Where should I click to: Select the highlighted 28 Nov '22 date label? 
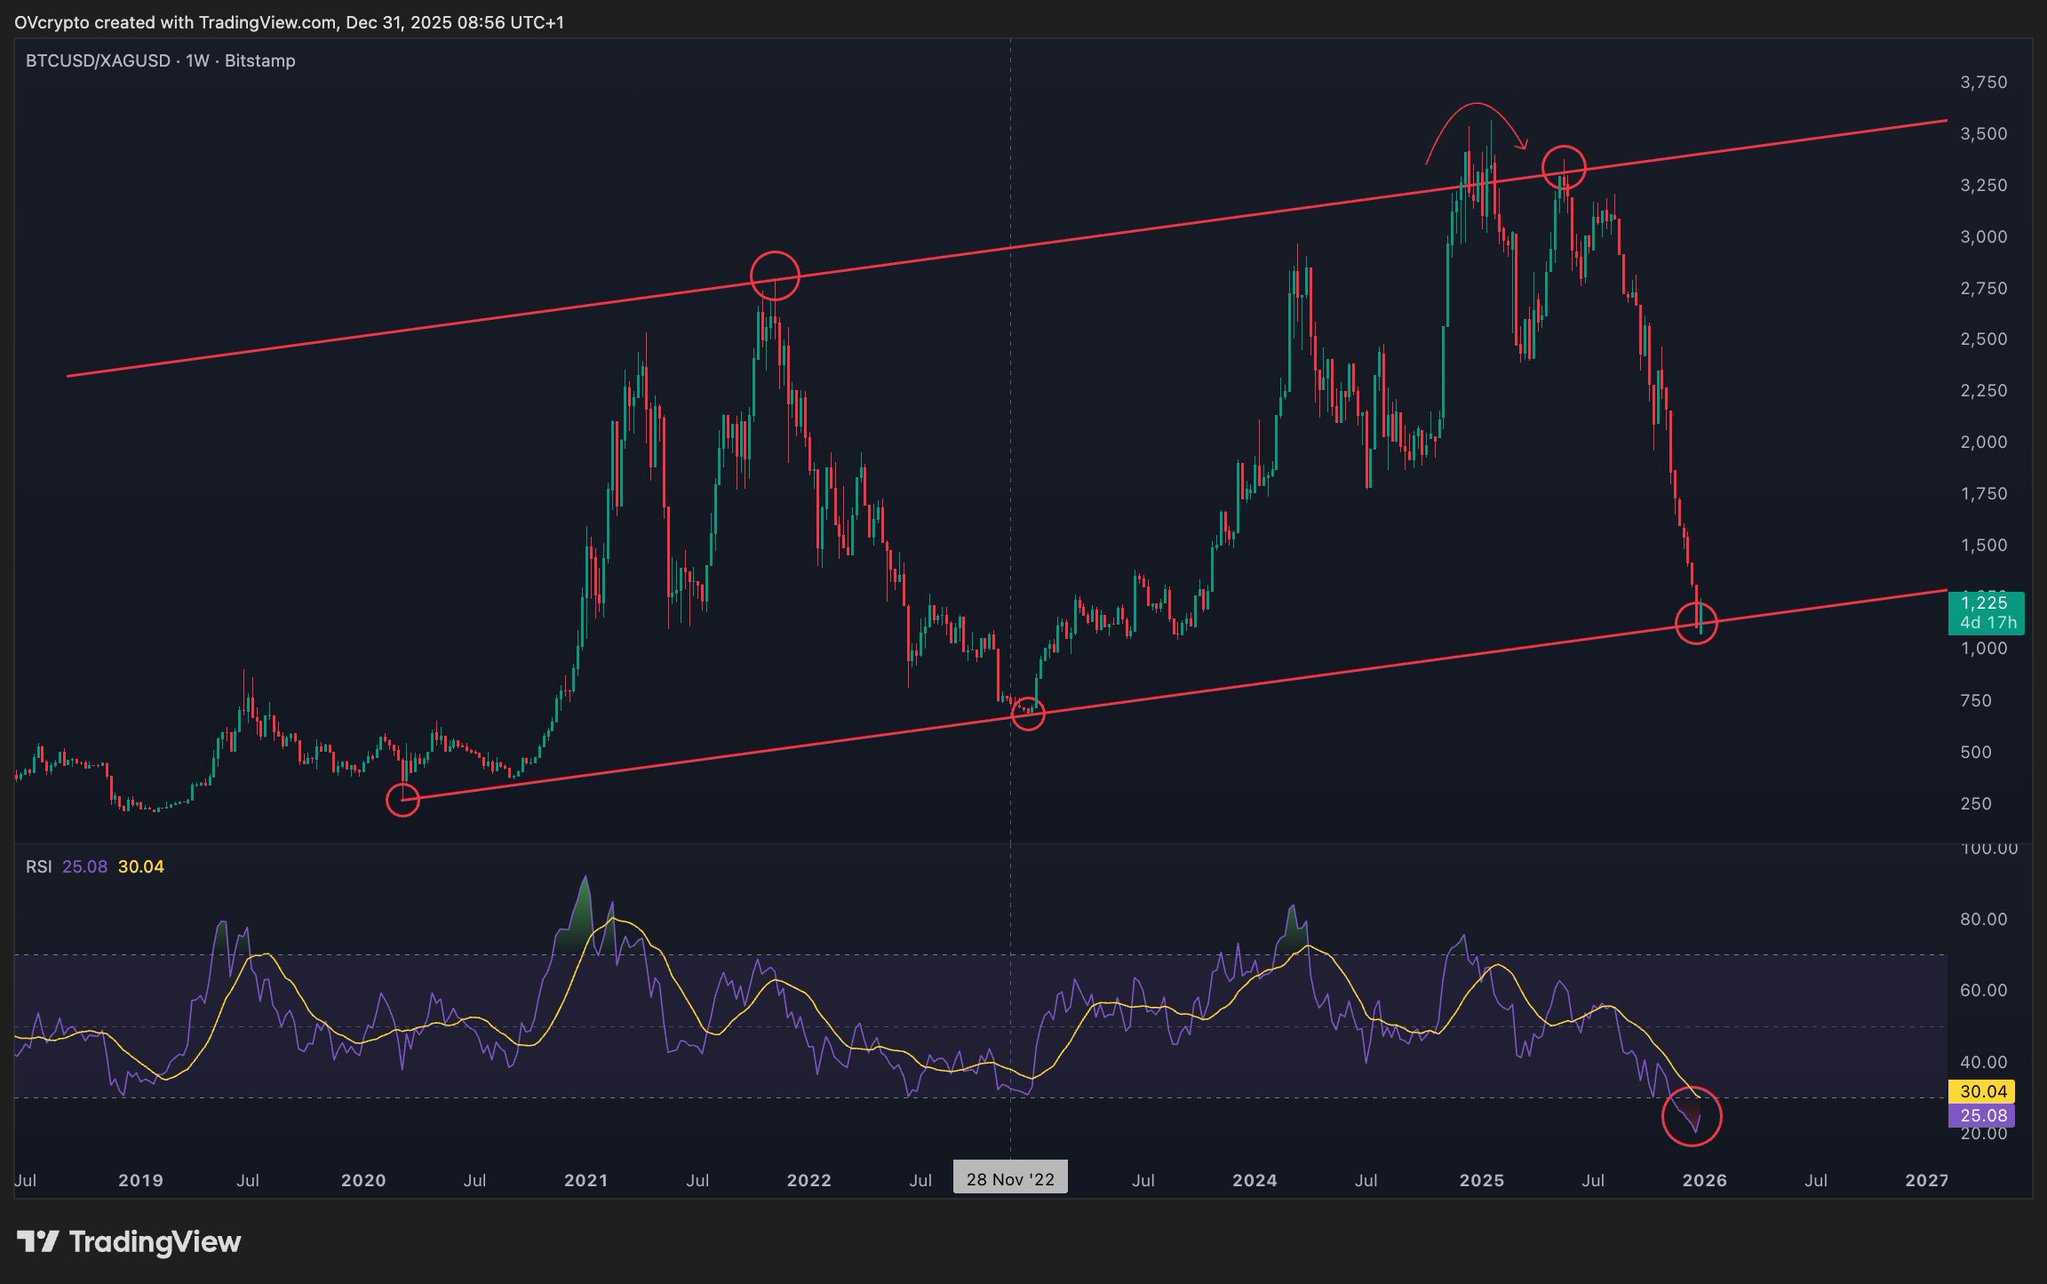(x=1010, y=1179)
